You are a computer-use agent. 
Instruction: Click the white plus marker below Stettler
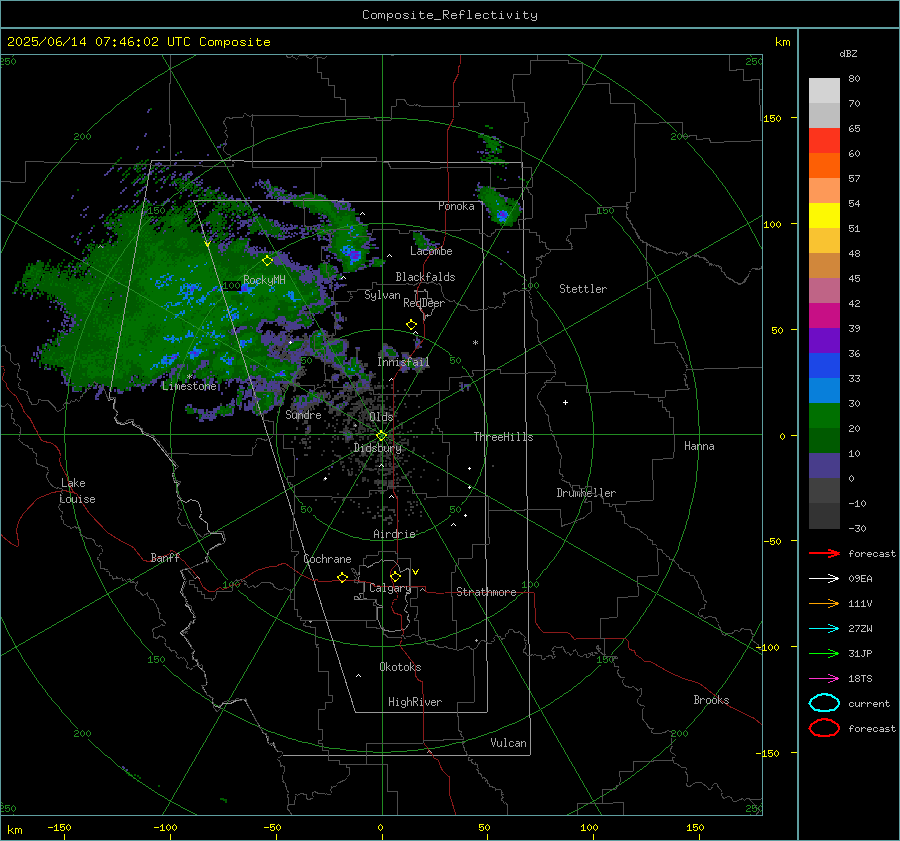pos(565,402)
